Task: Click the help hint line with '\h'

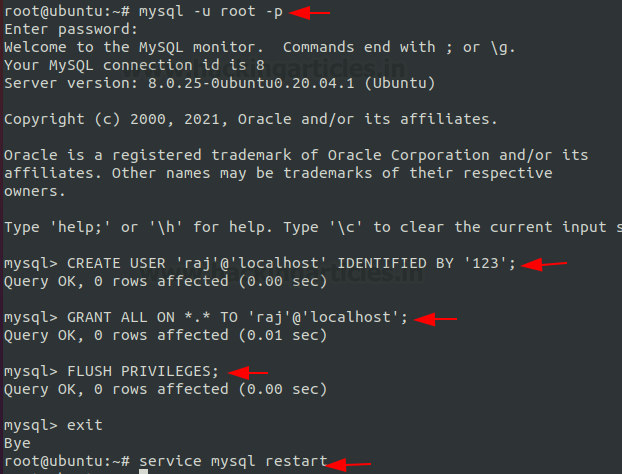Action: 311,228
